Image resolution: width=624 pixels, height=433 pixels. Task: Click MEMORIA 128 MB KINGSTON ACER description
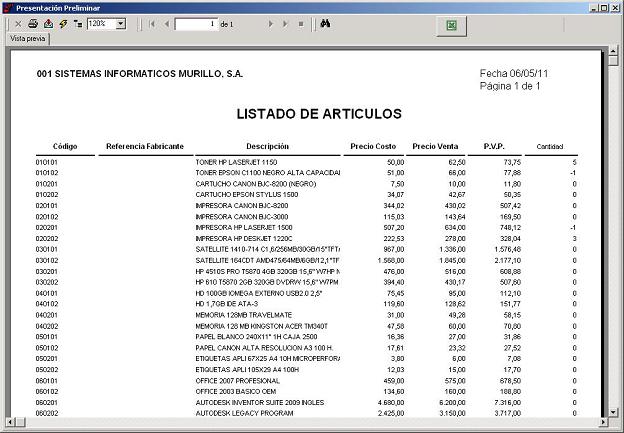[x=261, y=326]
